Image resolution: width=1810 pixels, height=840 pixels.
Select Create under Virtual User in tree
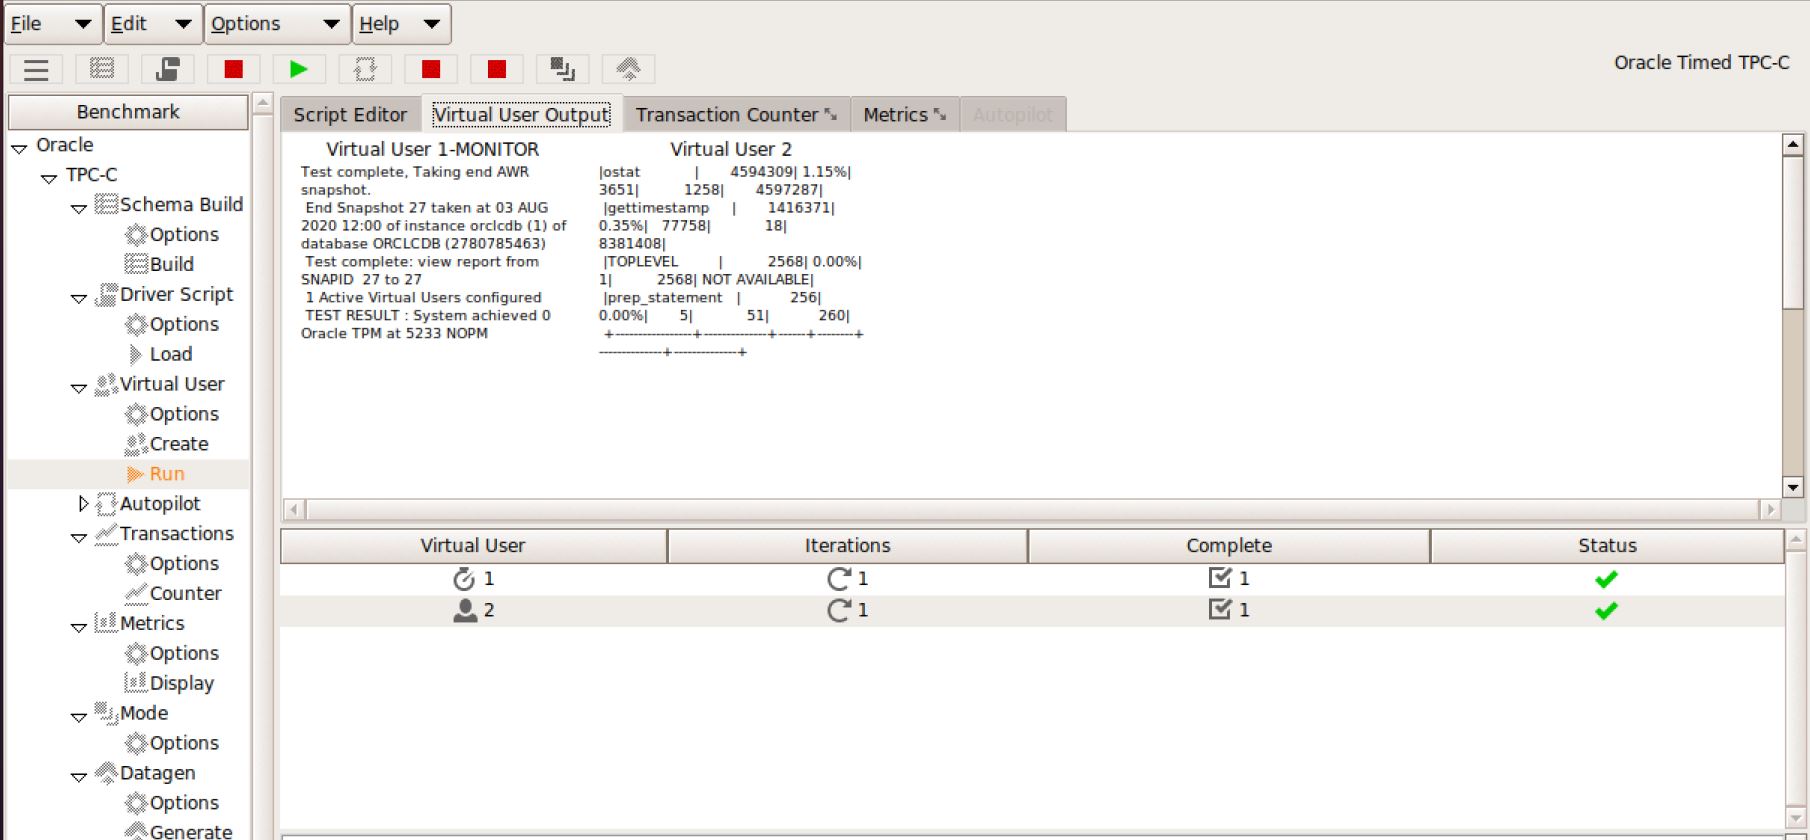[178, 444]
